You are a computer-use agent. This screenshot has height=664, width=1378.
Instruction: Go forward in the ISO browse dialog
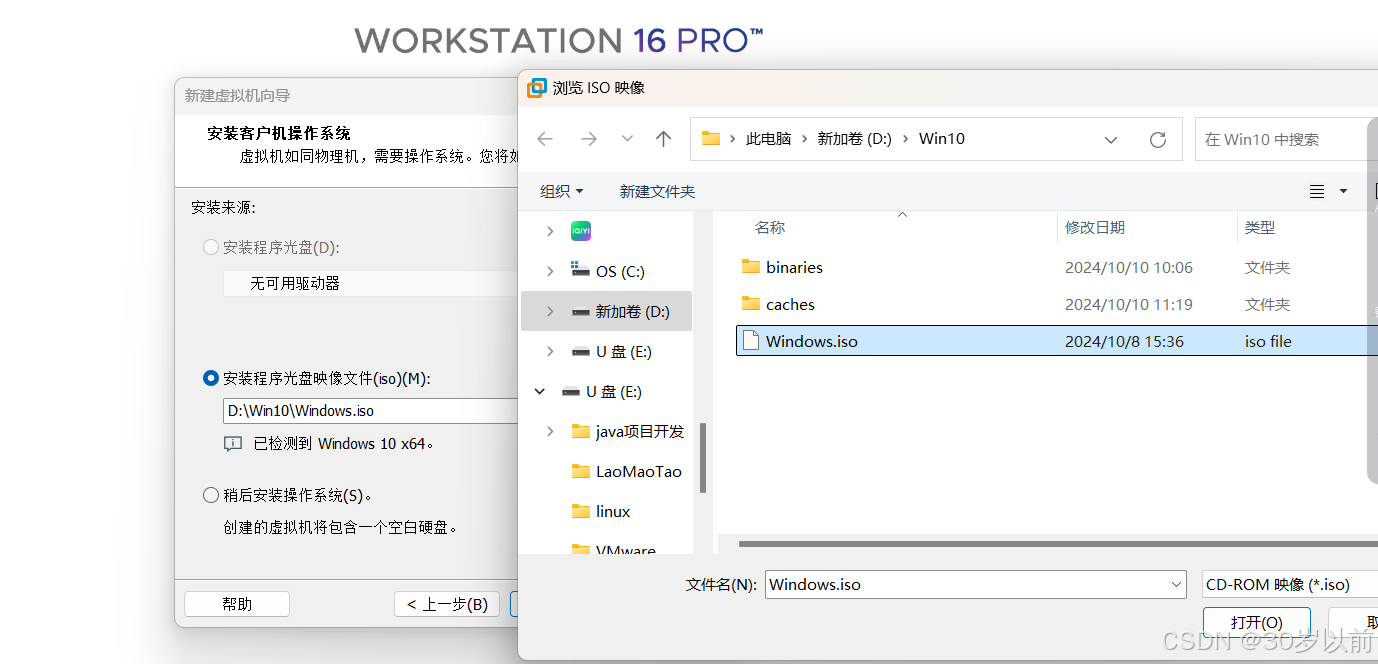point(588,139)
